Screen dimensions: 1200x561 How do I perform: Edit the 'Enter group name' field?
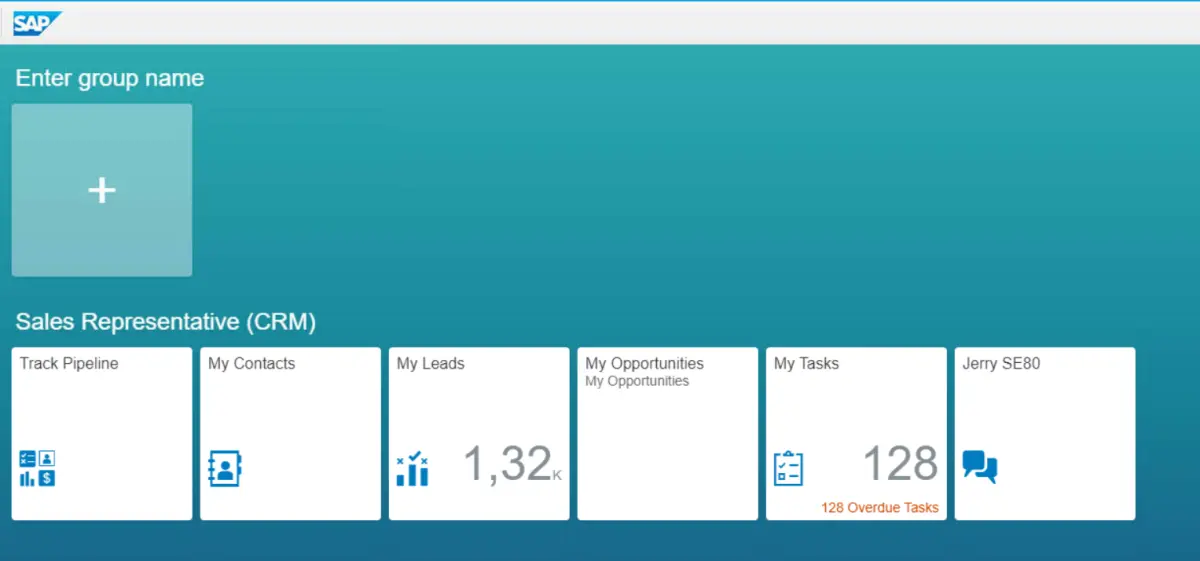(x=110, y=78)
